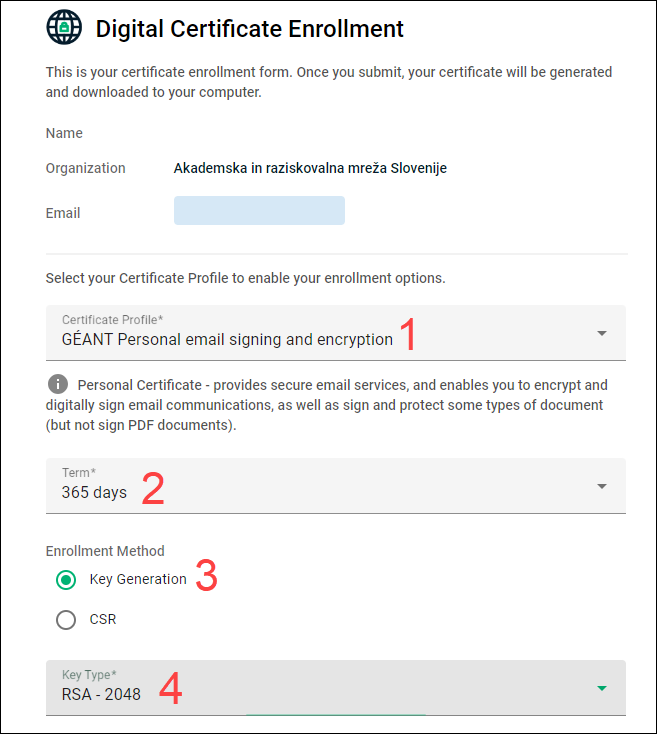This screenshot has width=657, height=734.
Task: Open the Certificate Profile dropdown
Action: [336, 333]
